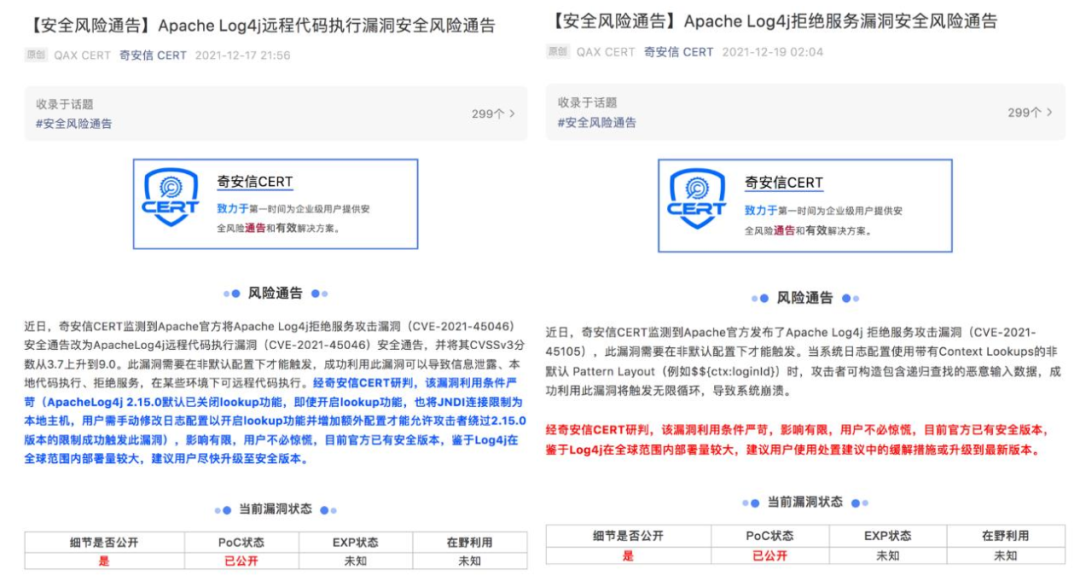1080x587 pixels.
Task: Click the Log4j远程代码执行漏洞 article title
Action: coord(260,26)
